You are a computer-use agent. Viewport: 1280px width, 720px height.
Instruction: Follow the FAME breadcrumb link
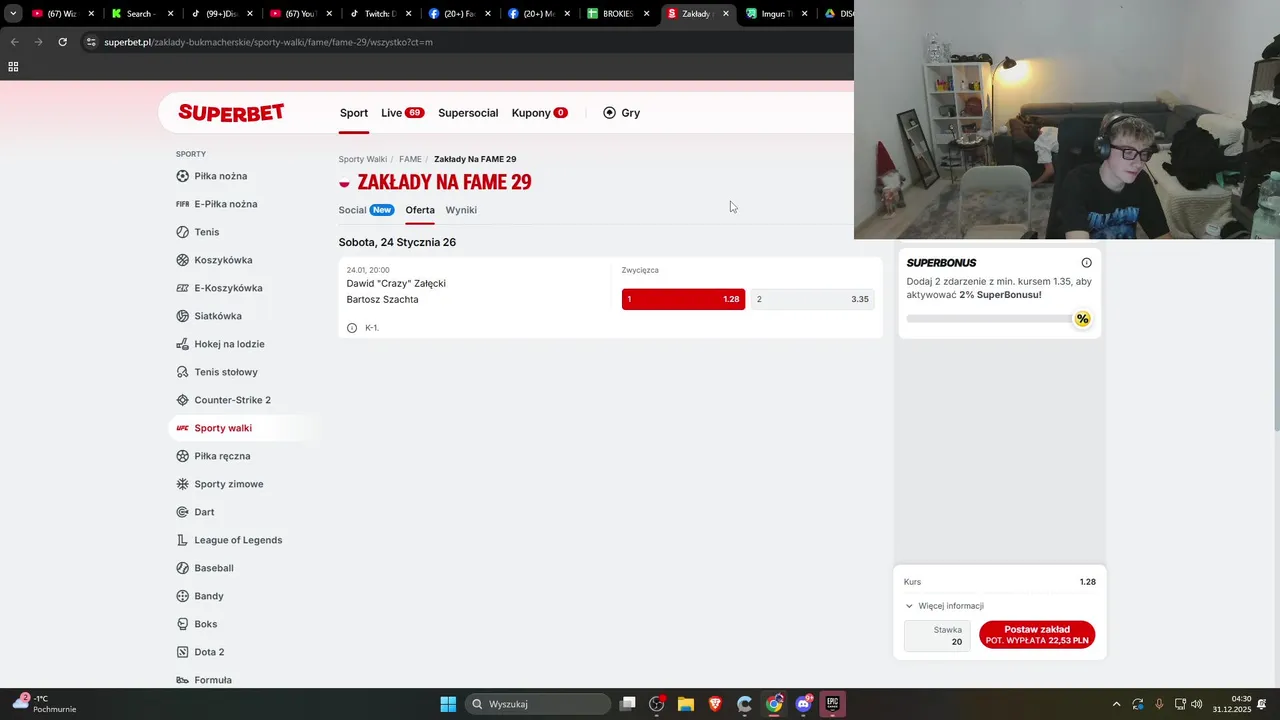click(x=410, y=159)
